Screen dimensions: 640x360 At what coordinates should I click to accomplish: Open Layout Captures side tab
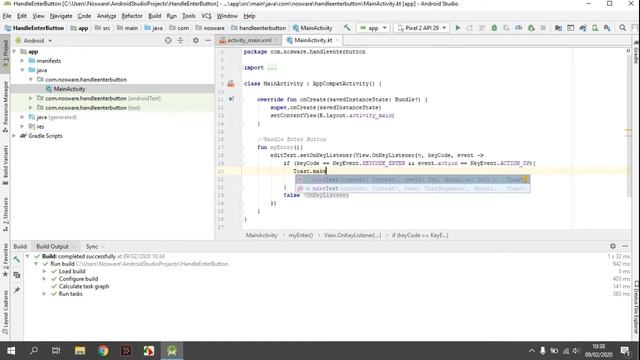point(5,312)
